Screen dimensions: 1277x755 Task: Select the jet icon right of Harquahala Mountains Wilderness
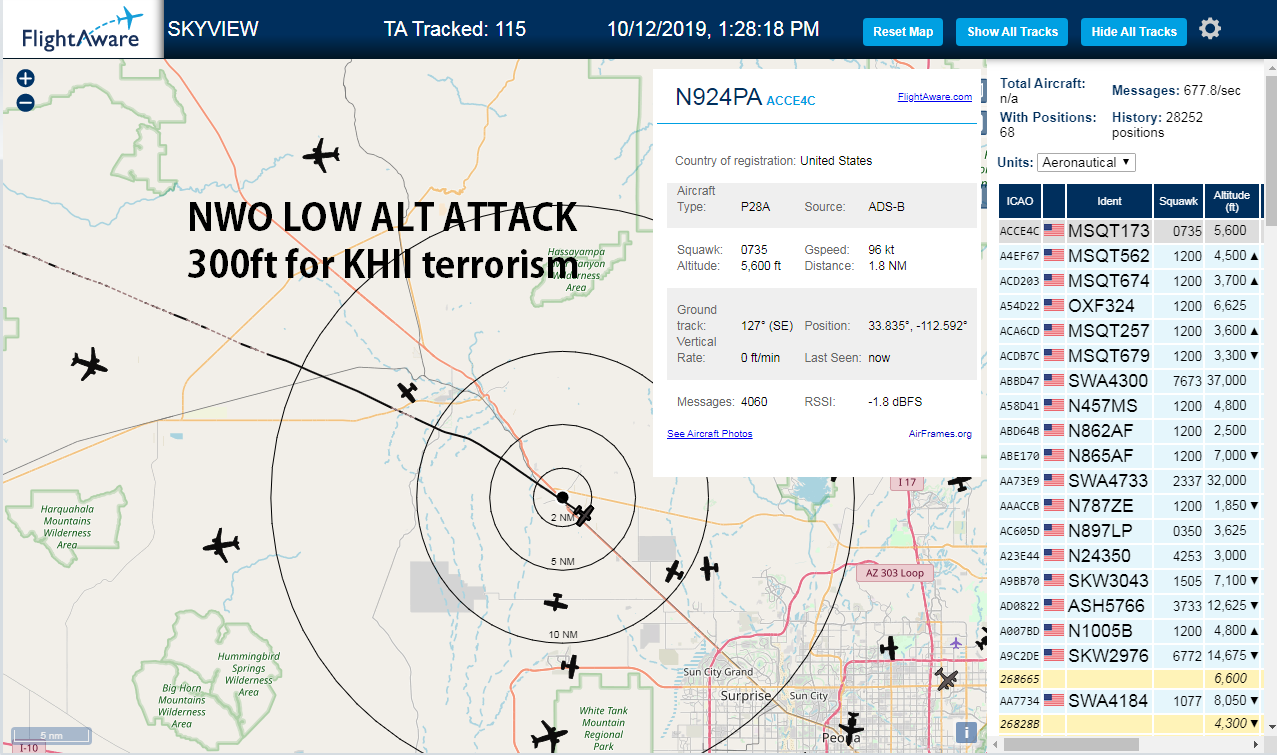pos(221,547)
